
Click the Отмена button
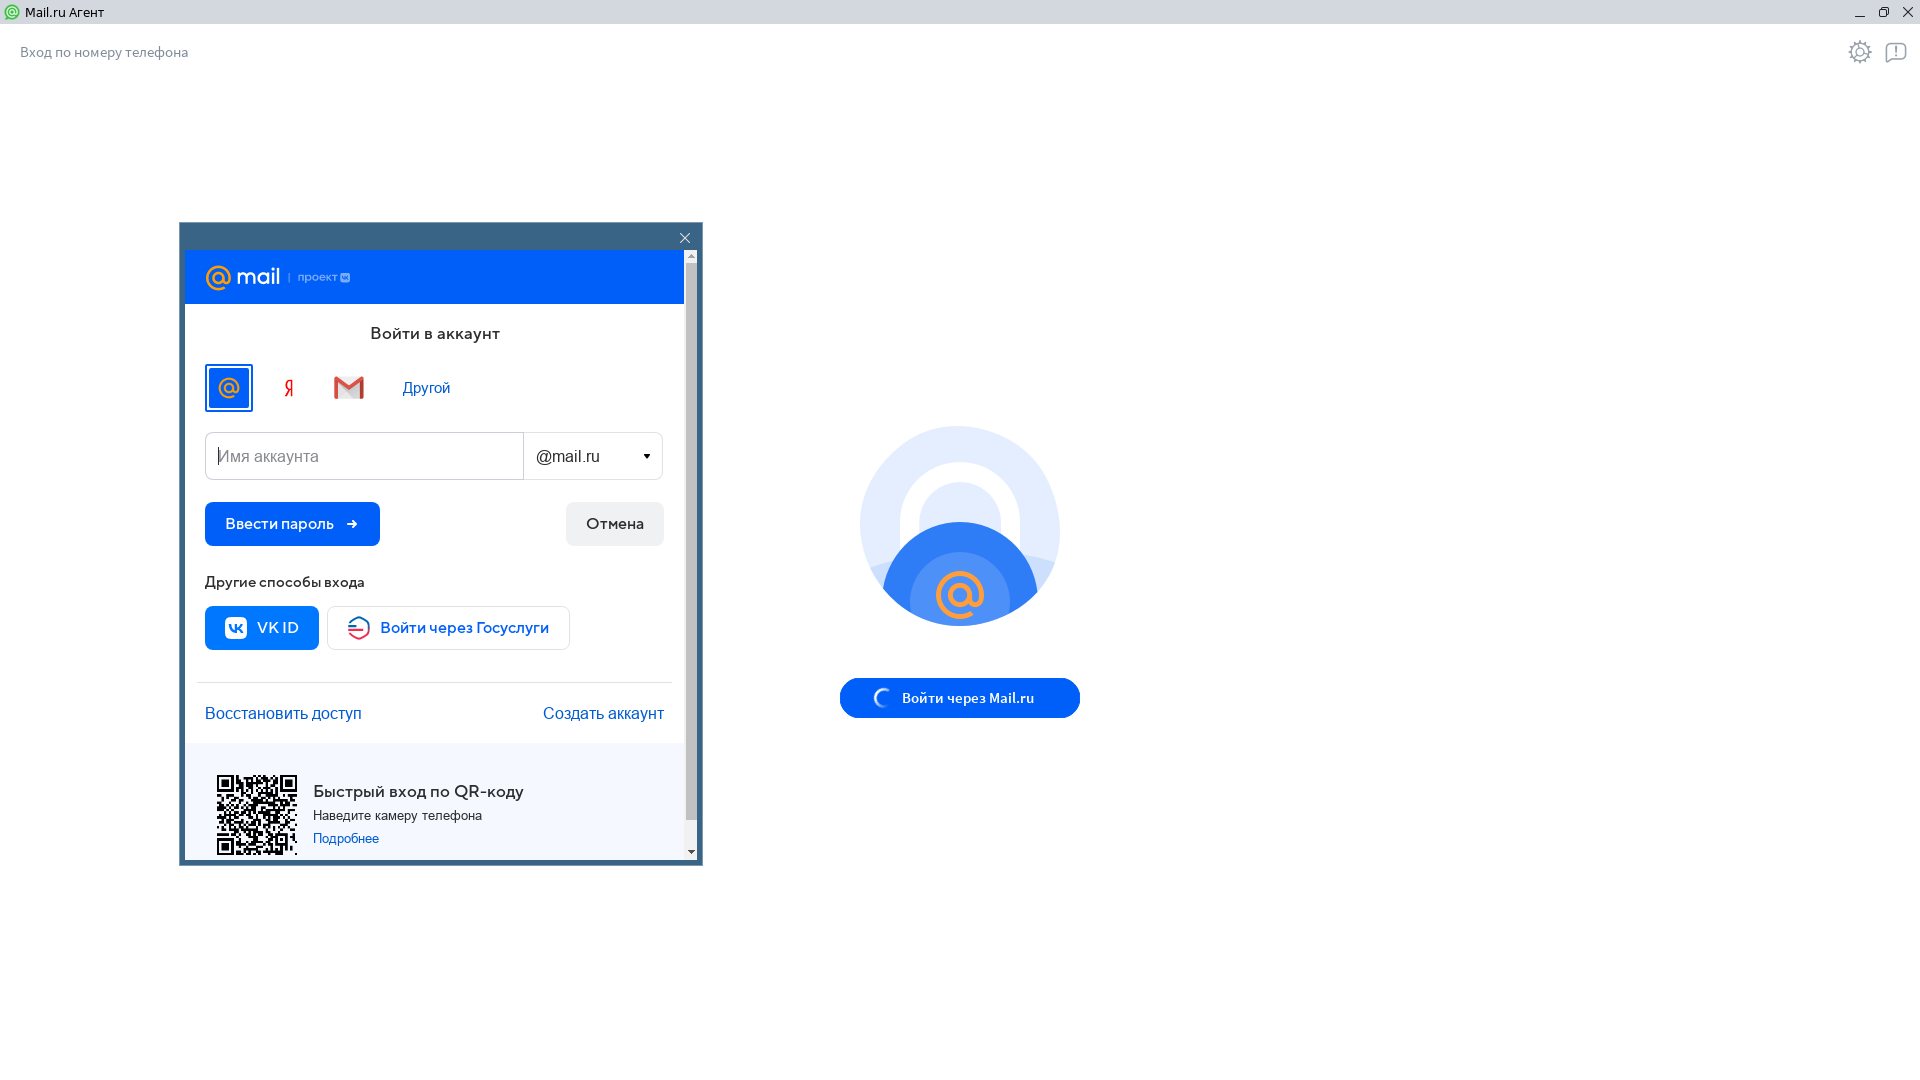[x=615, y=524]
